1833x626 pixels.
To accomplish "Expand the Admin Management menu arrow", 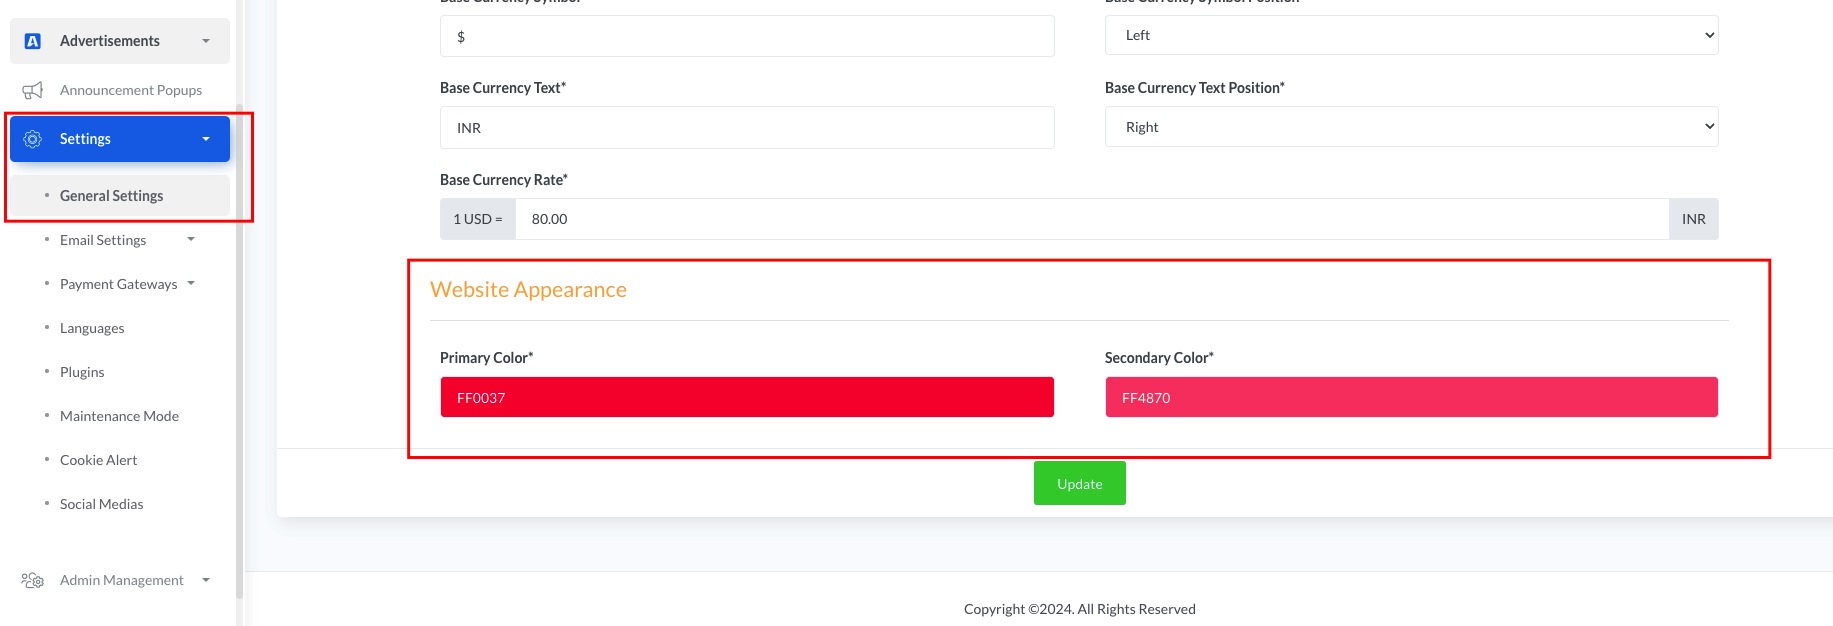I will pyautogui.click(x=206, y=580).
